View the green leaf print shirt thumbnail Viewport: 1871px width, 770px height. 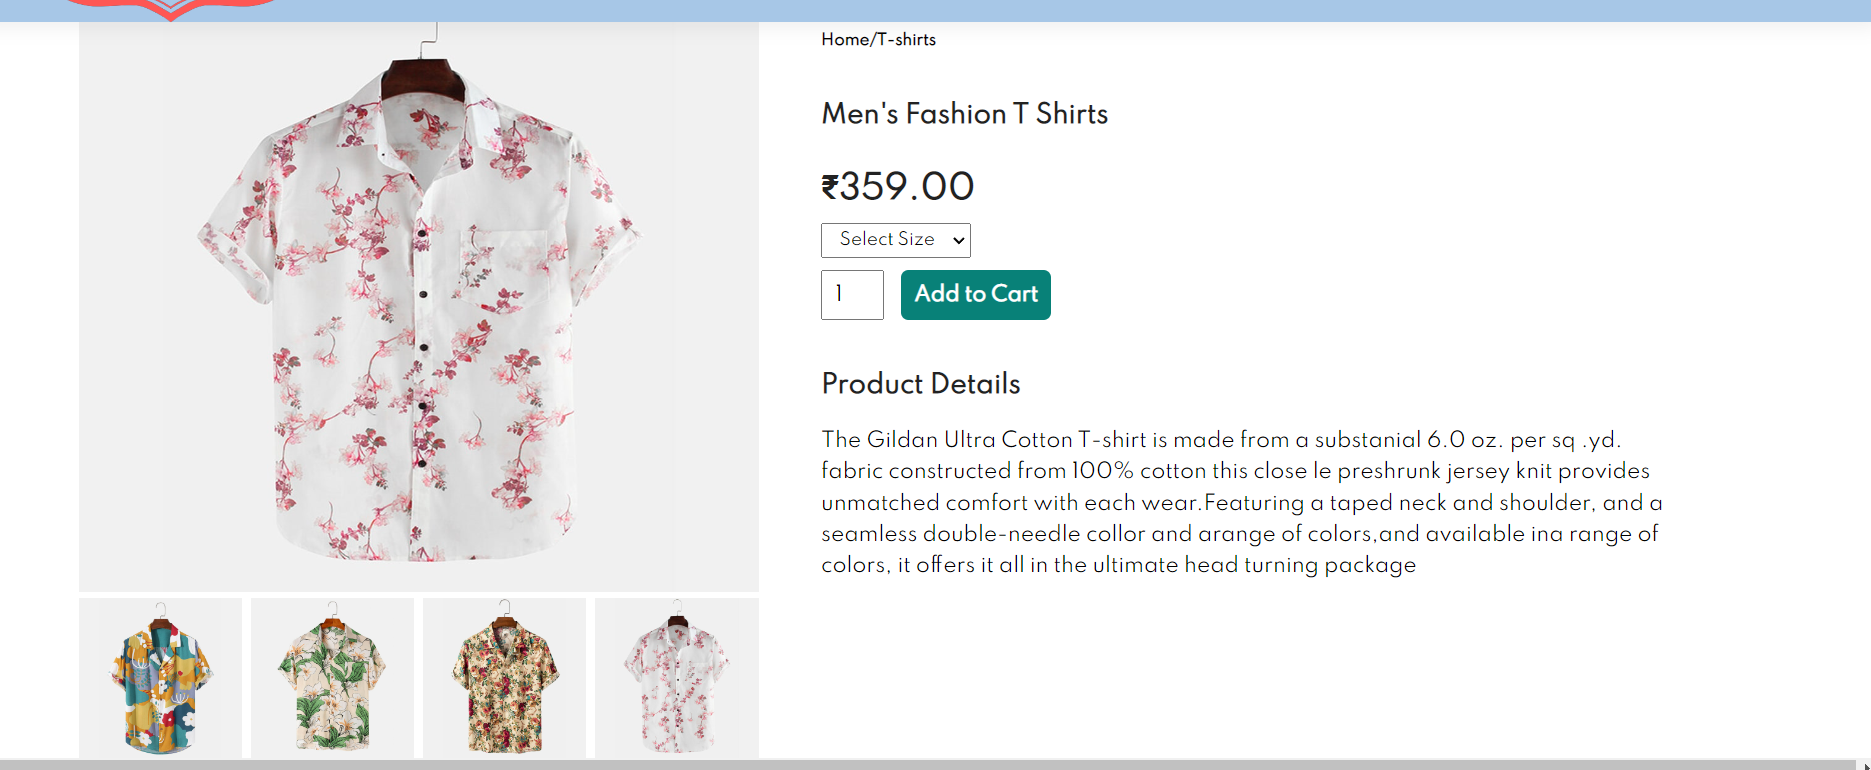click(x=332, y=678)
